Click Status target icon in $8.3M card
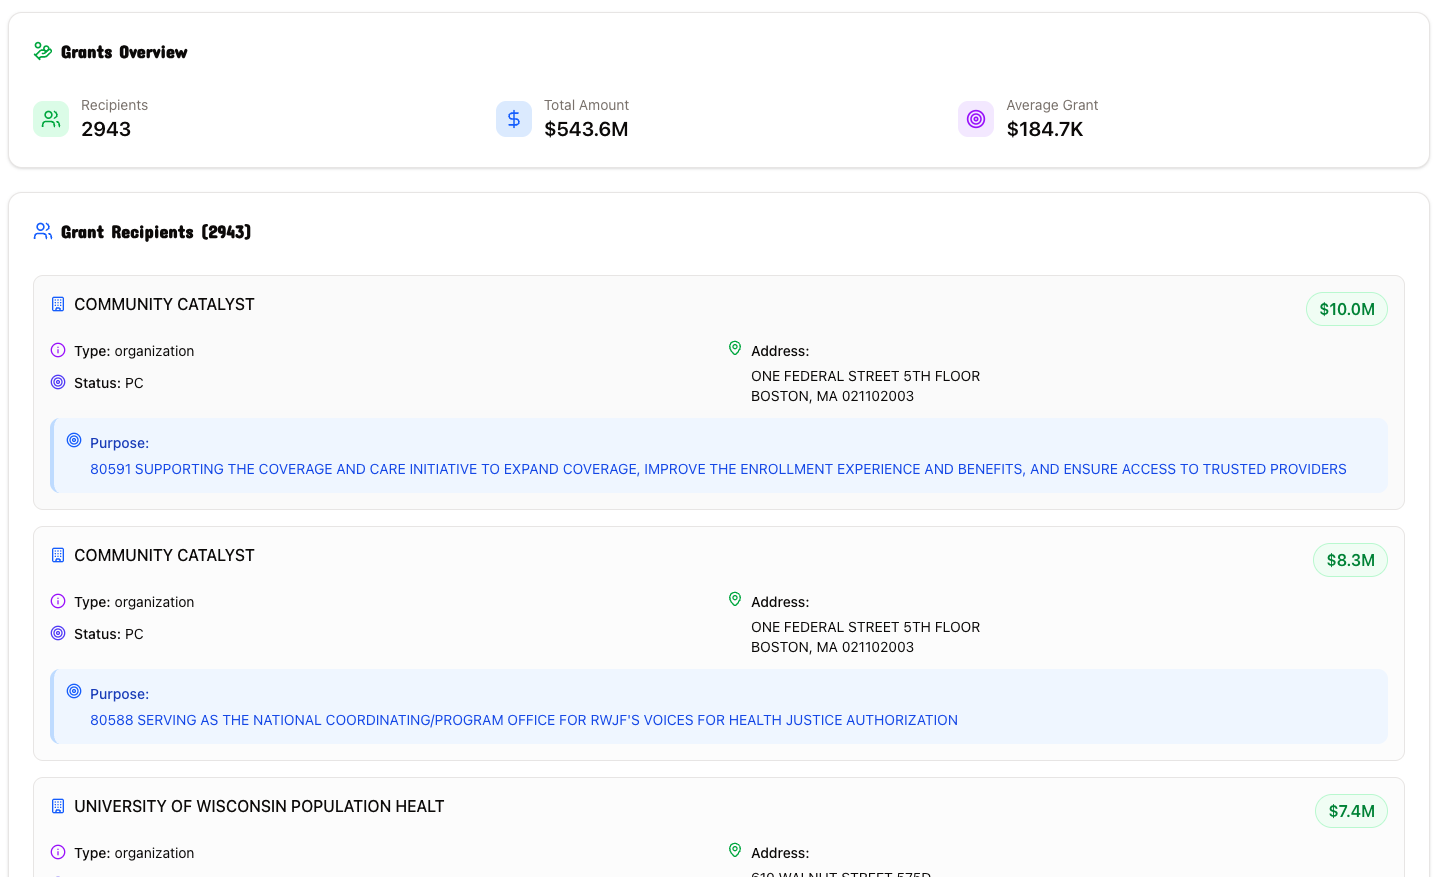The width and height of the screenshot is (1439, 877). [58, 633]
